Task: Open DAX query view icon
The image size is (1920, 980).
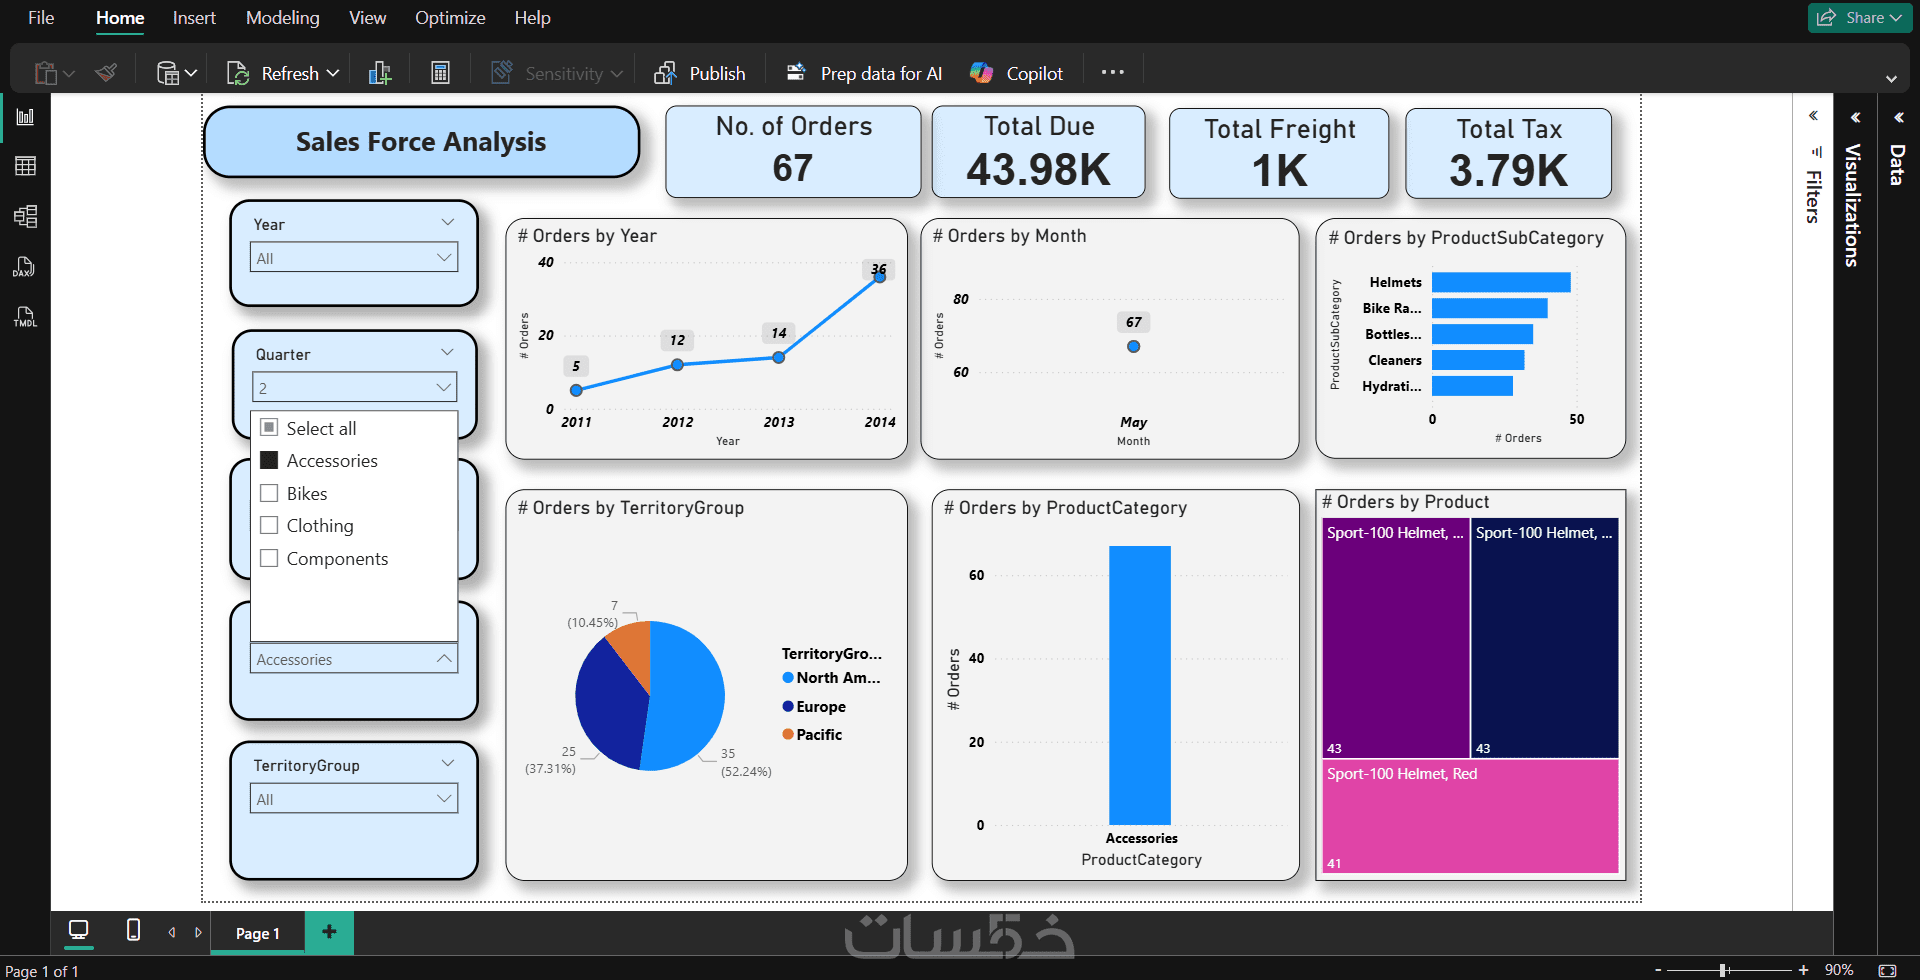Action: tap(24, 267)
